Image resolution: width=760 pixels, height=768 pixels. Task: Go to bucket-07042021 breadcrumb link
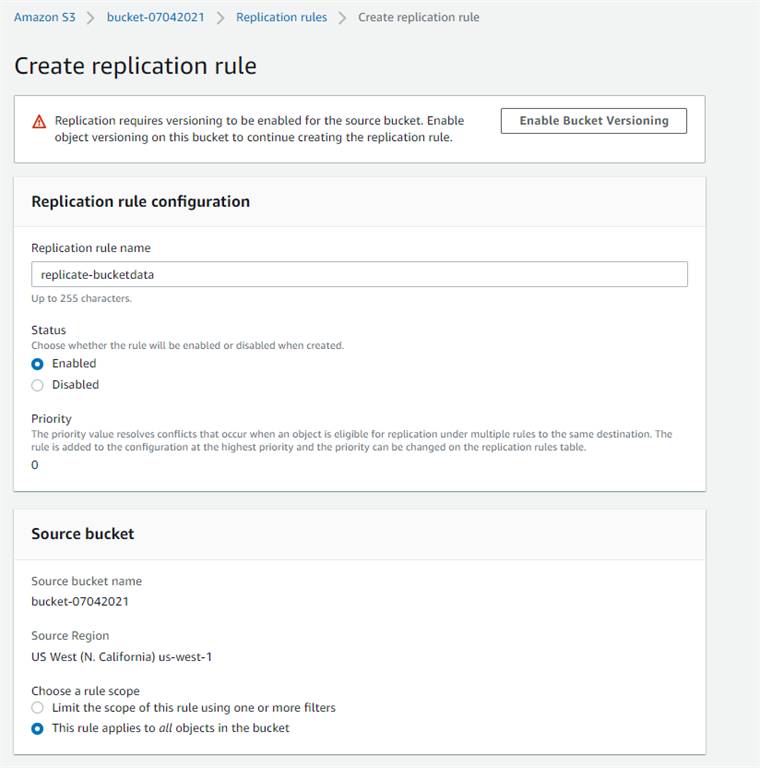click(x=155, y=17)
